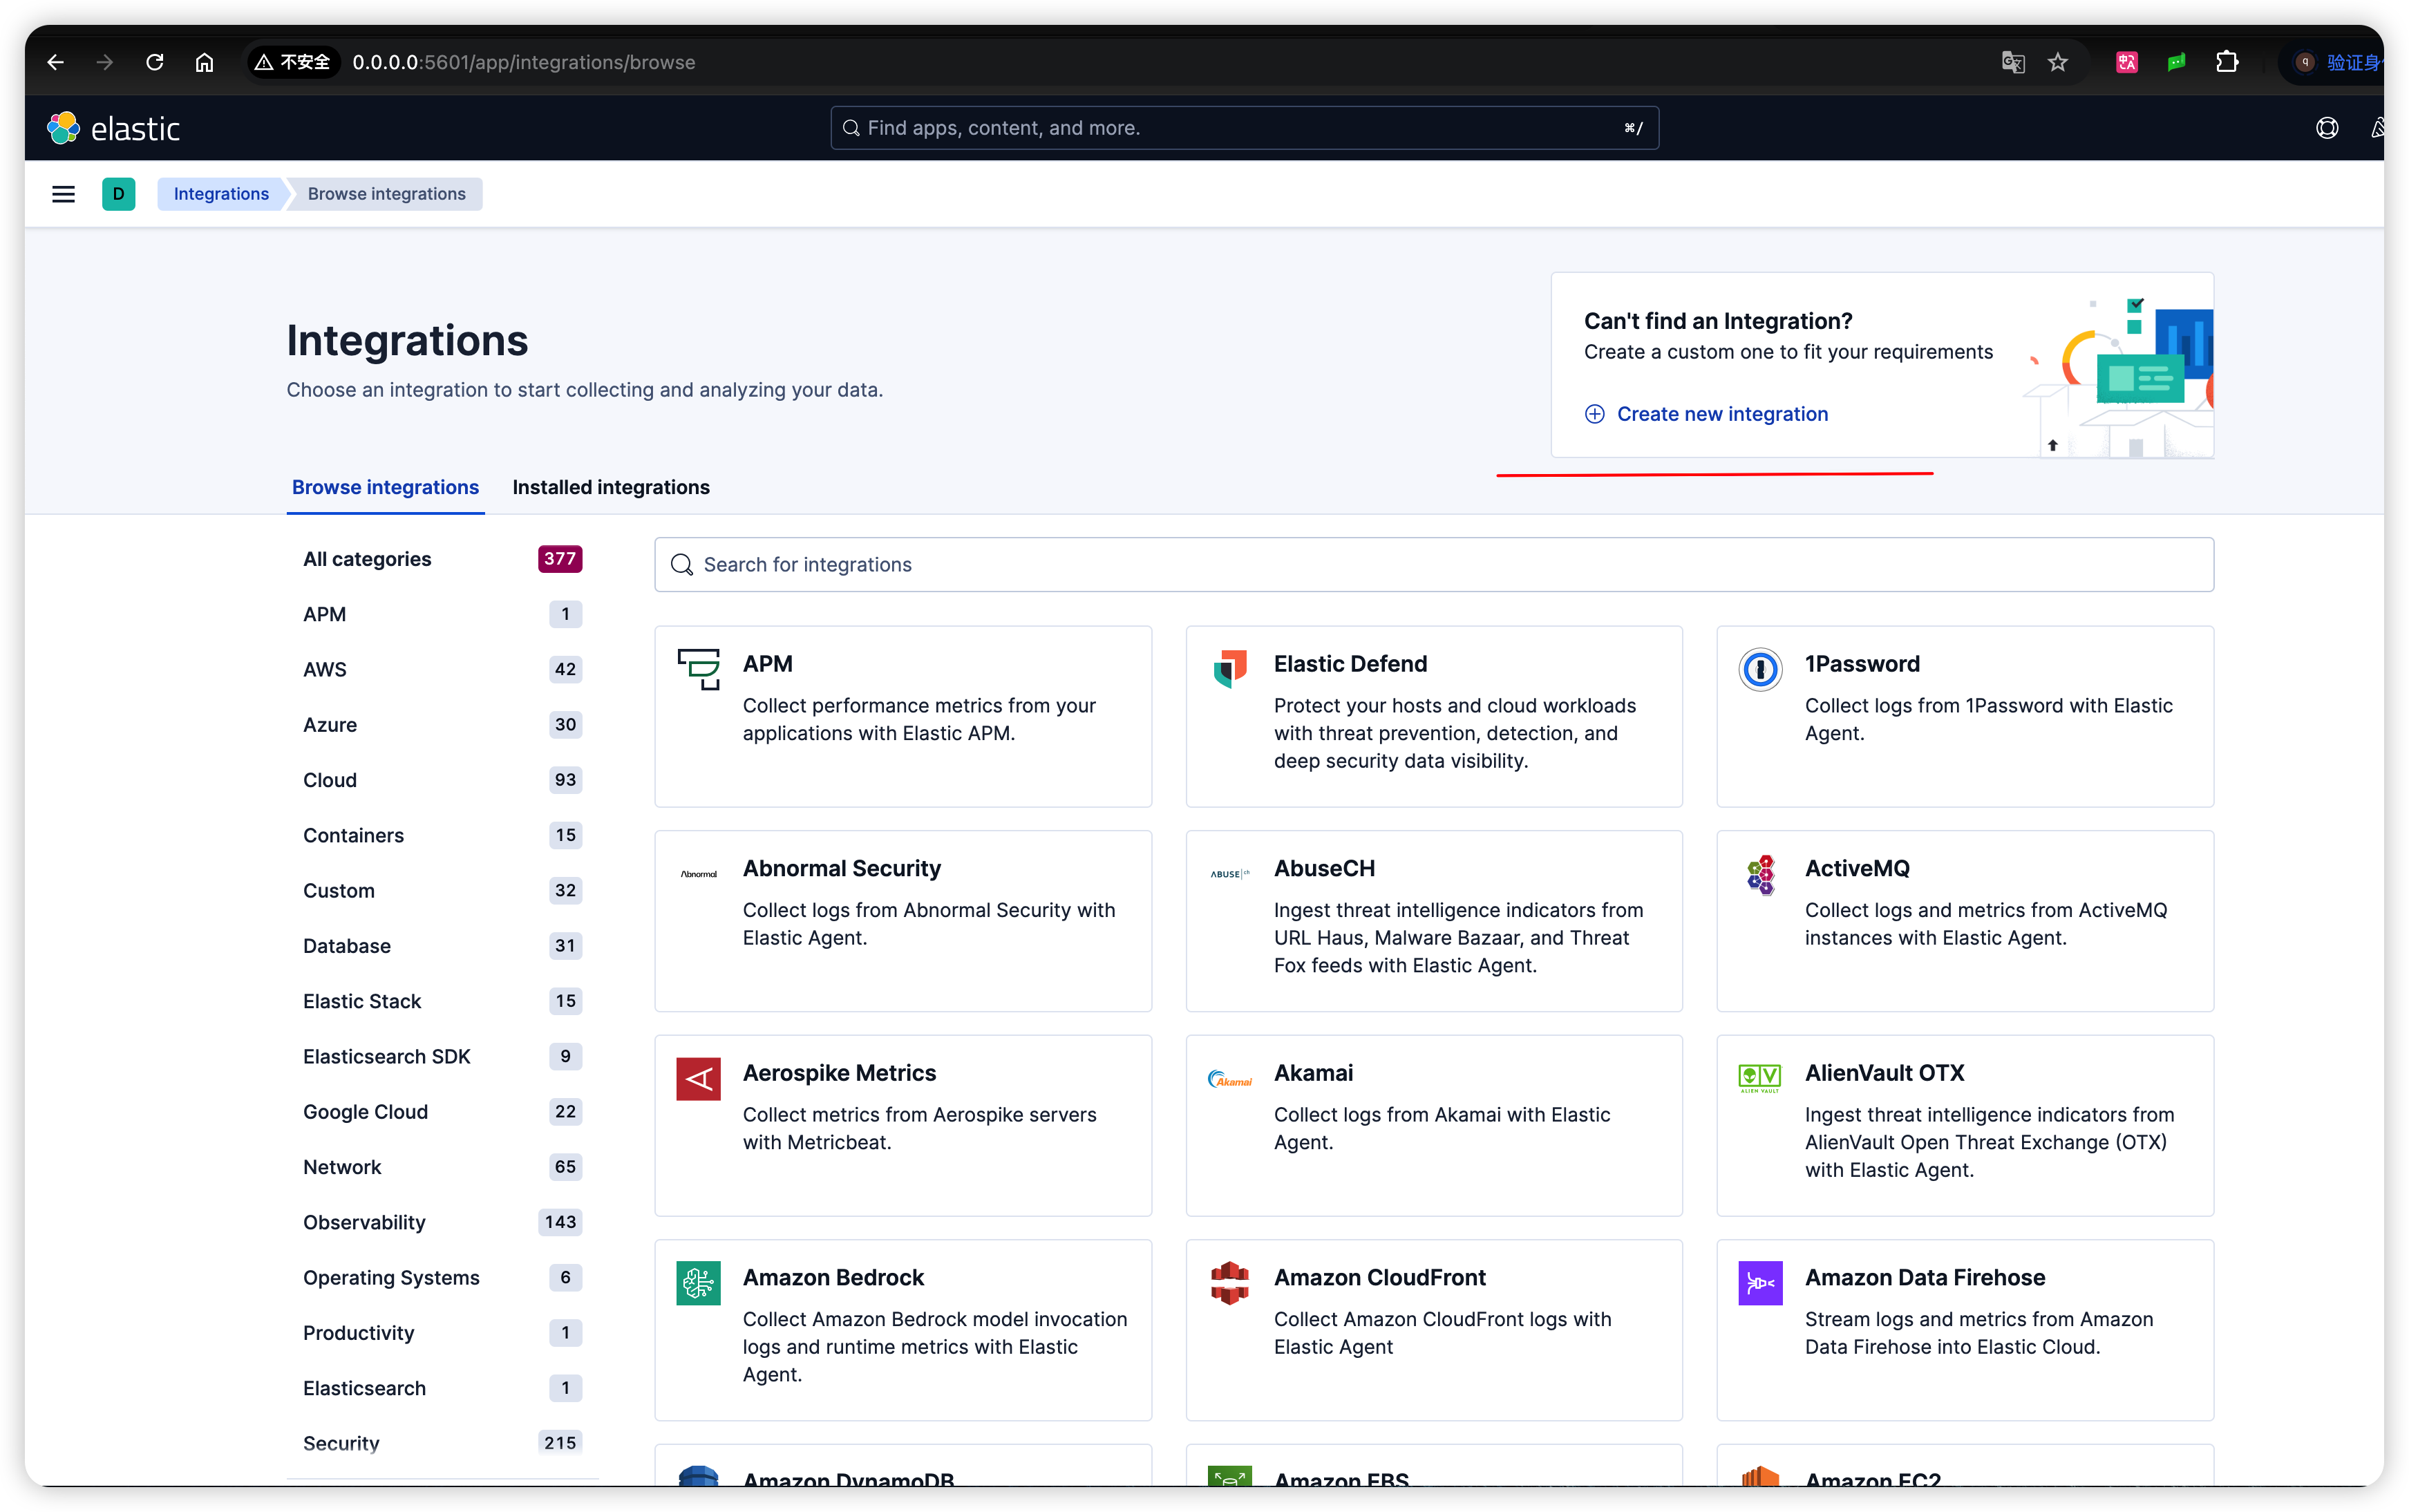The height and width of the screenshot is (1512, 2409).
Task: Bookmark page with star icon
Action: tap(2057, 62)
